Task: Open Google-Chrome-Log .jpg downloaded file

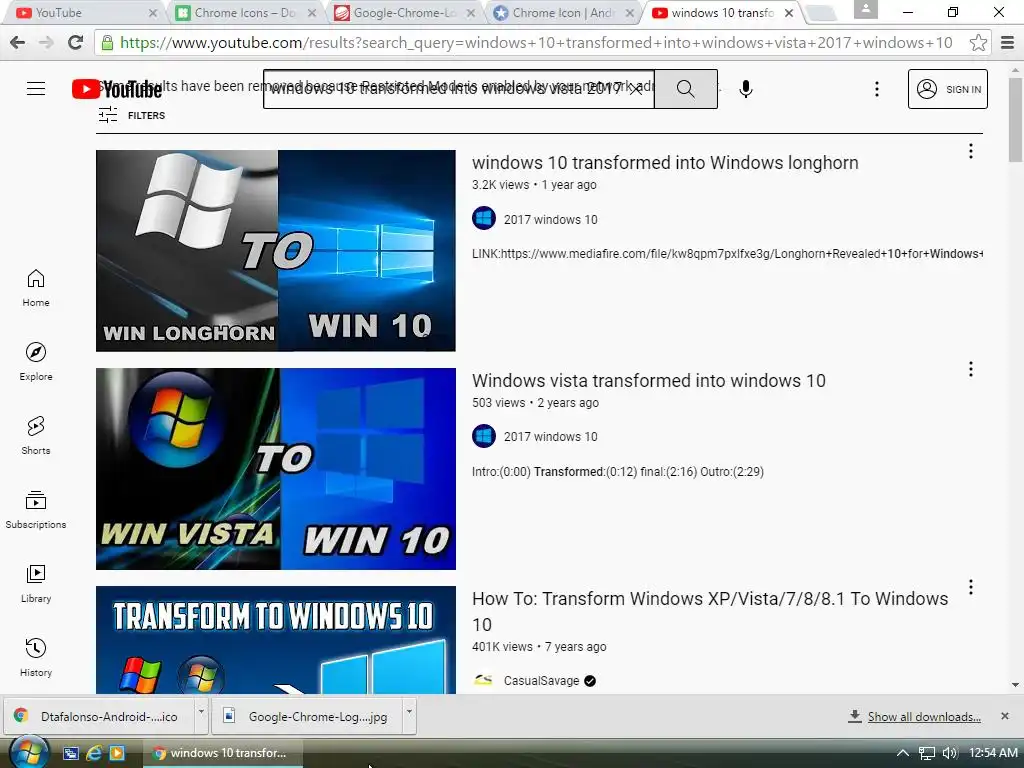Action: point(308,716)
